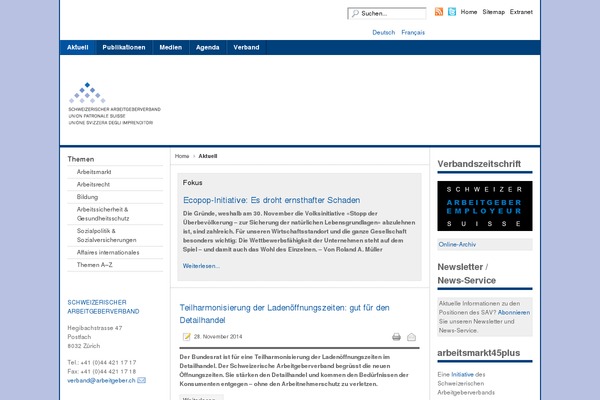Open Arbeitssicherheit & Gesundheitsschutz topic

[x=103, y=214]
